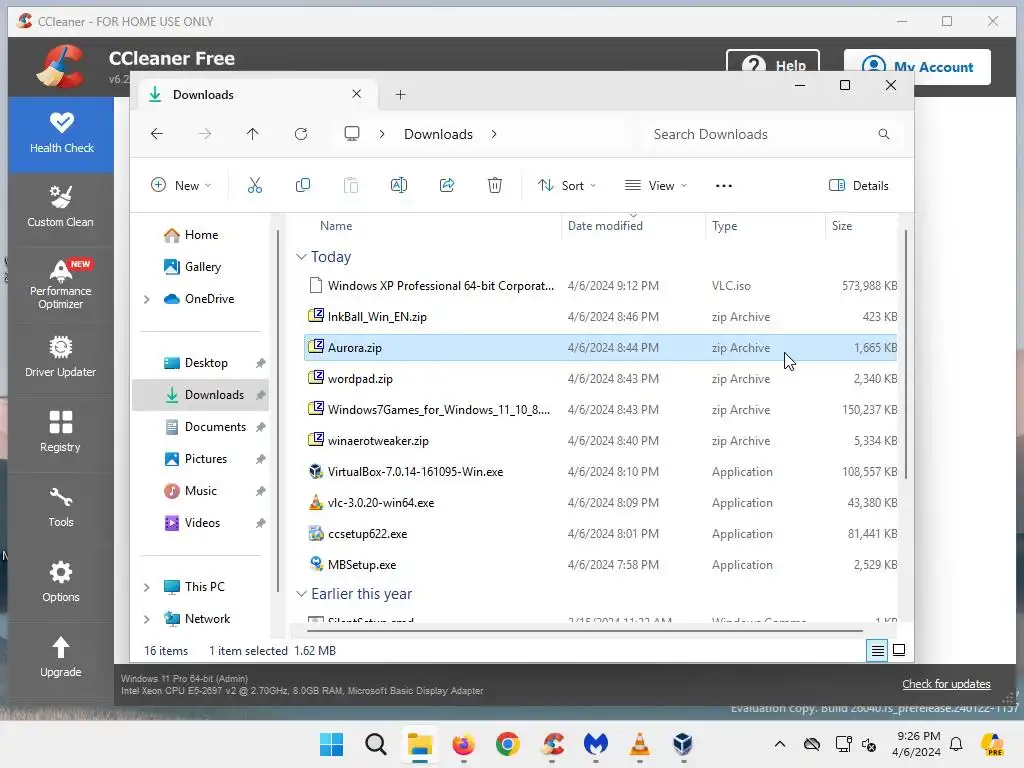The height and width of the screenshot is (768, 1024).
Task: Open Gallery in navigation pane
Action: (x=202, y=266)
